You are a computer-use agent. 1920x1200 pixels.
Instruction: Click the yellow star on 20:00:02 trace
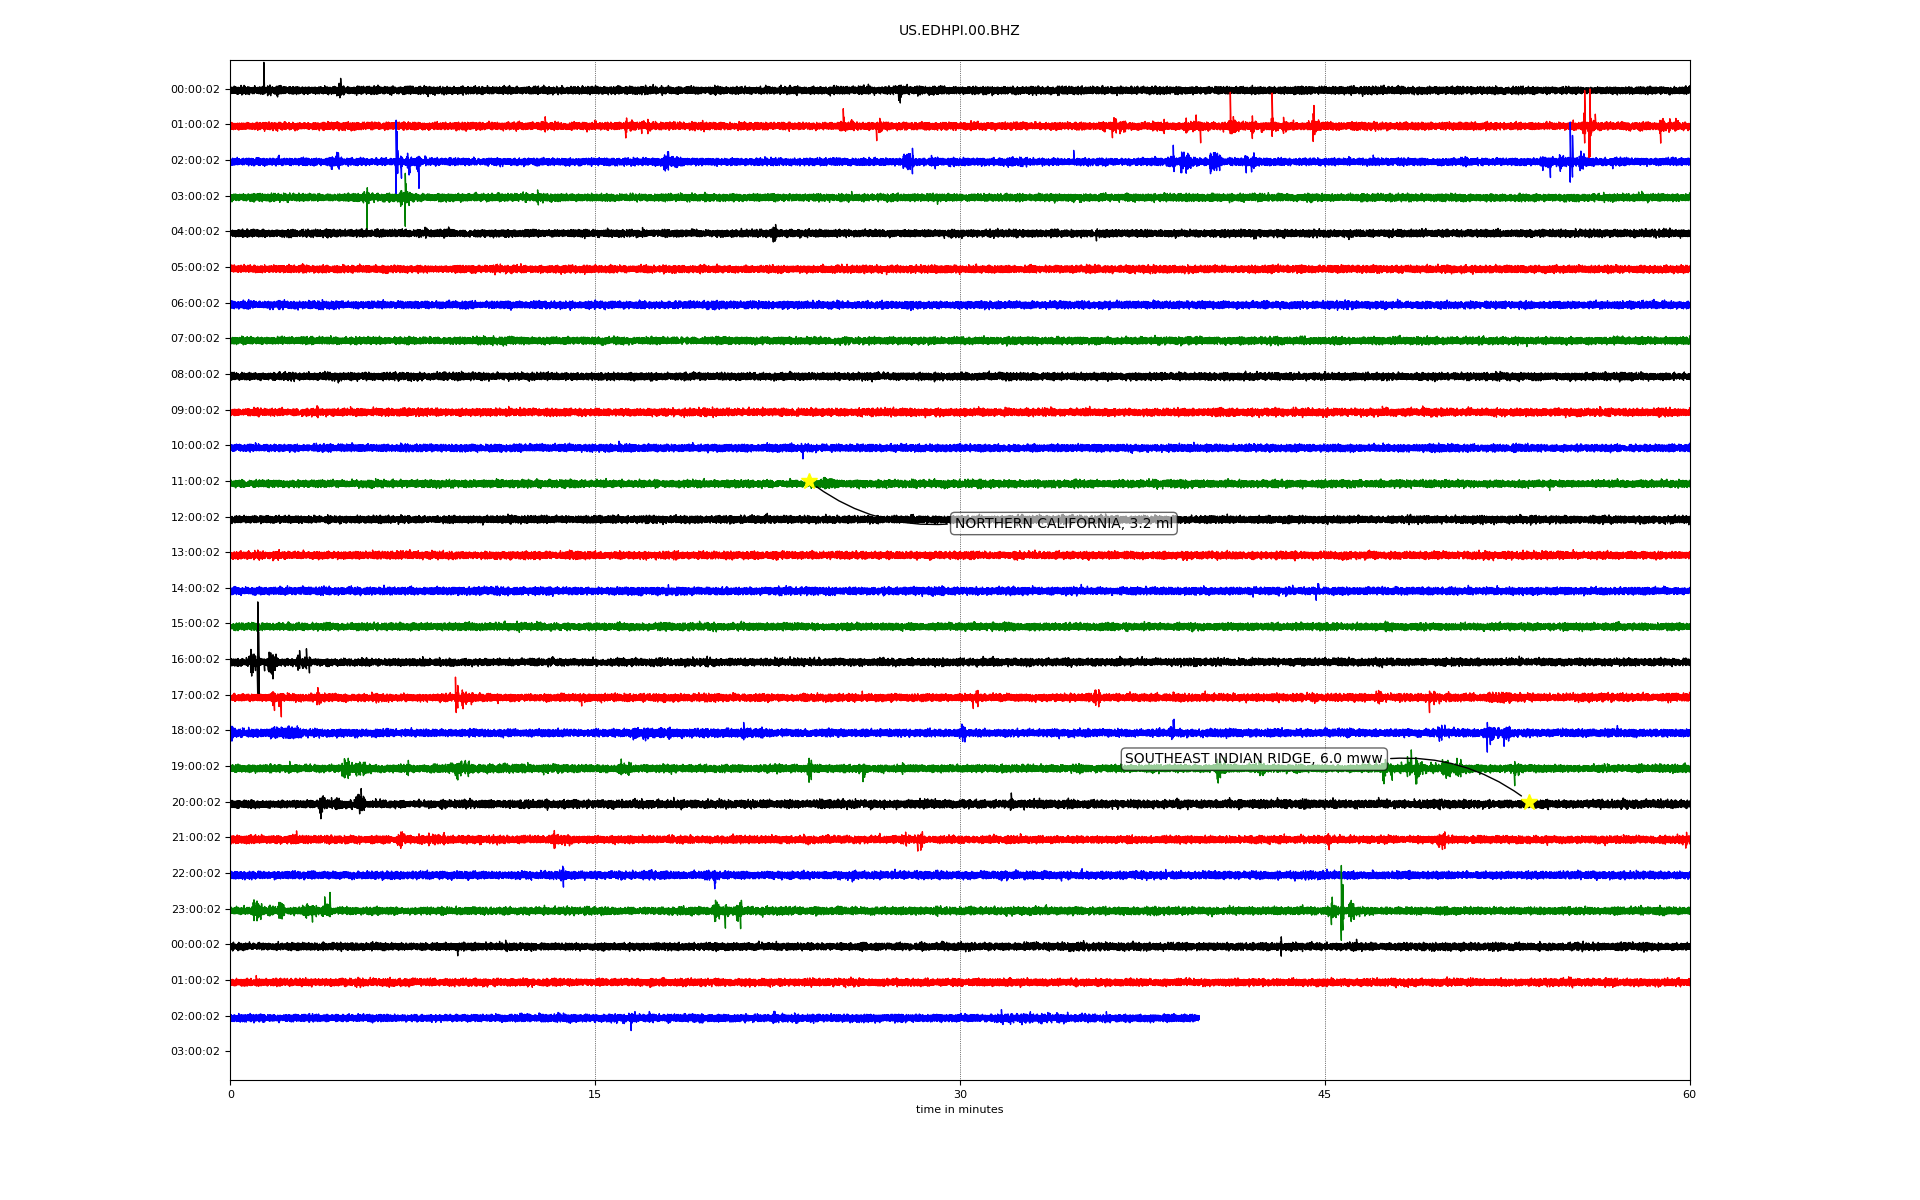[1529, 802]
